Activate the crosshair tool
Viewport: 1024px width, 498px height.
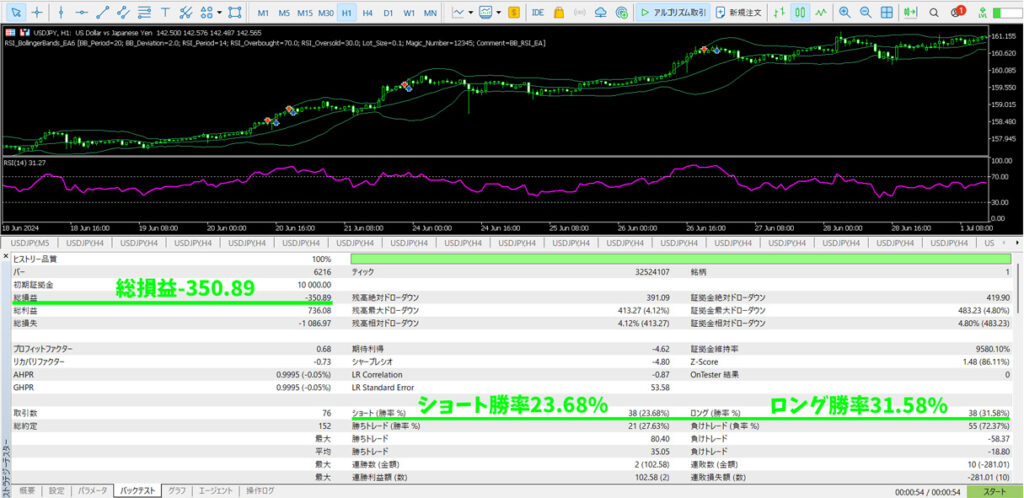[x=38, y=12]
